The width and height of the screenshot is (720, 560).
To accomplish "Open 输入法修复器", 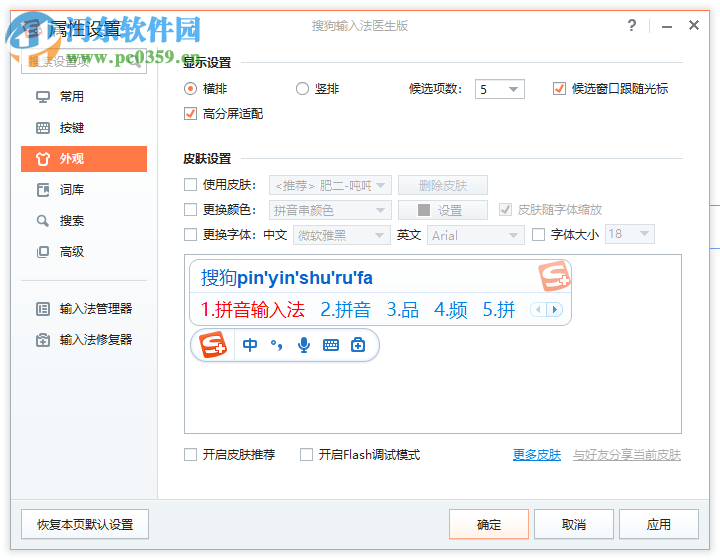I will pyautogui.click(x=84, y=340).
